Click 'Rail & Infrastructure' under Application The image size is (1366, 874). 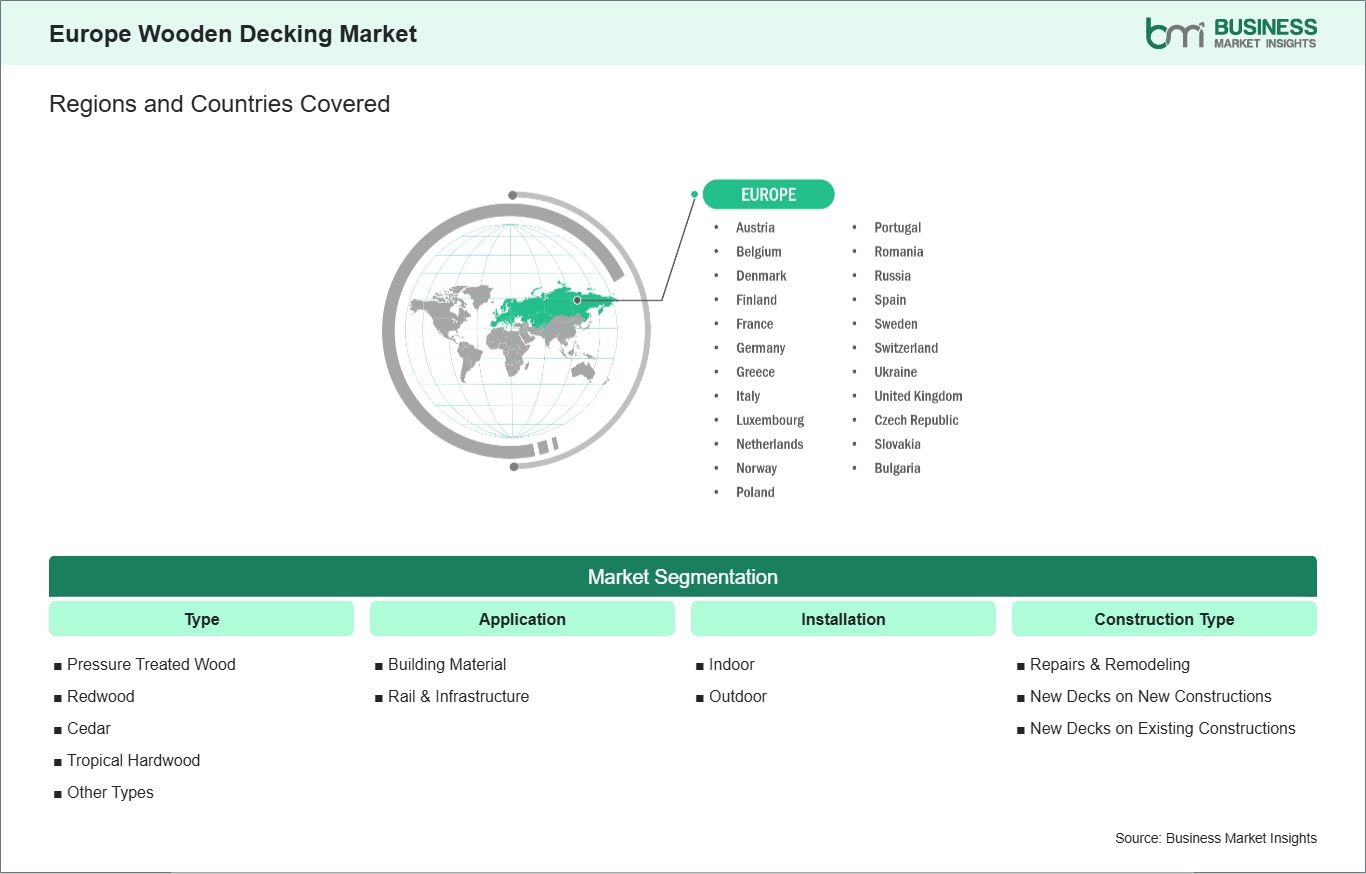click(x=458, y=697)
